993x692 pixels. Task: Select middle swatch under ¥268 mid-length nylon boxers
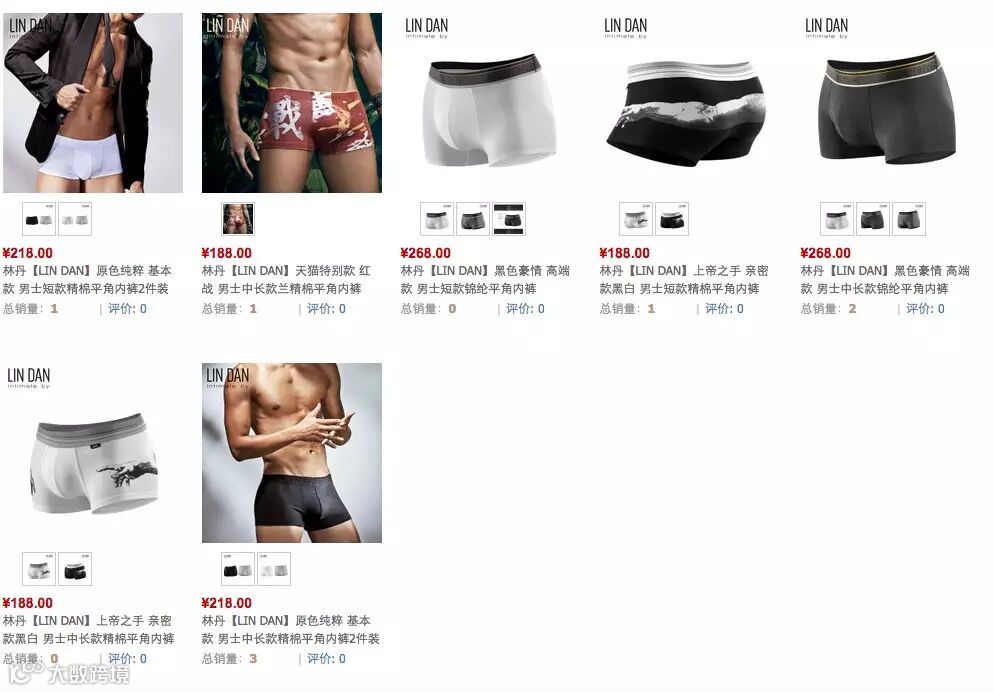click(873, 219)
